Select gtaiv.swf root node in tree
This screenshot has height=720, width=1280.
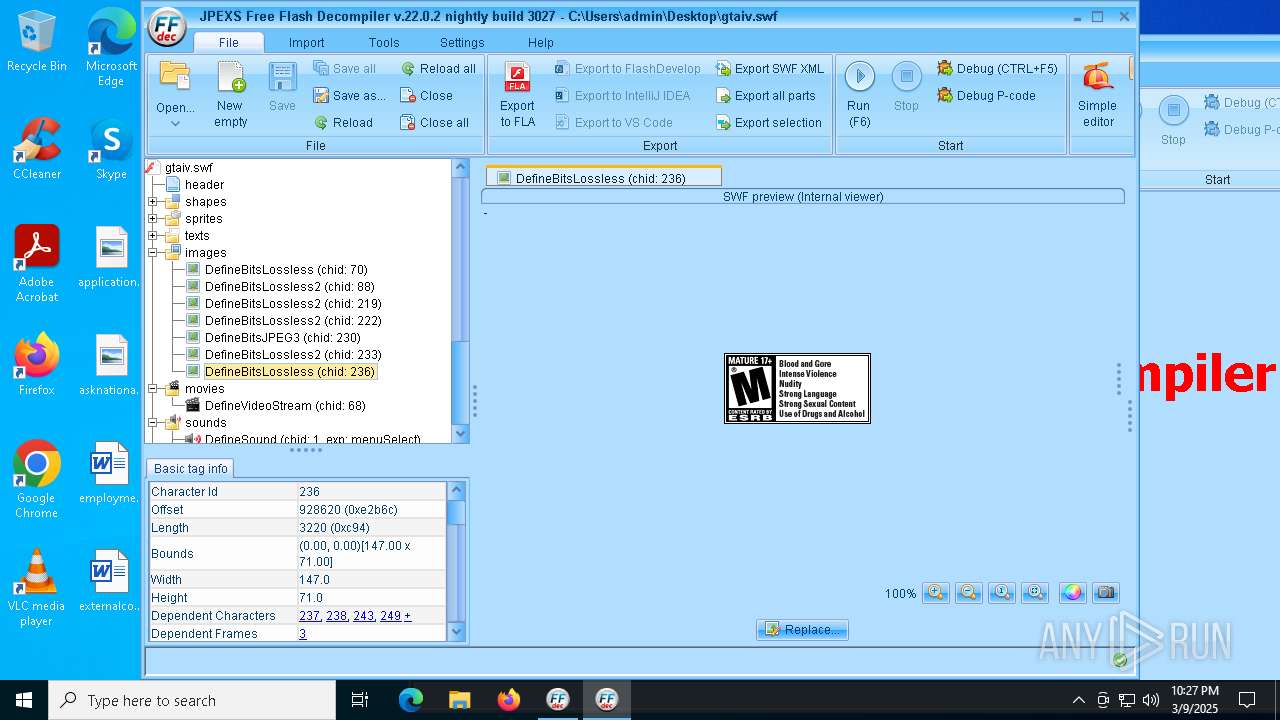188,168
